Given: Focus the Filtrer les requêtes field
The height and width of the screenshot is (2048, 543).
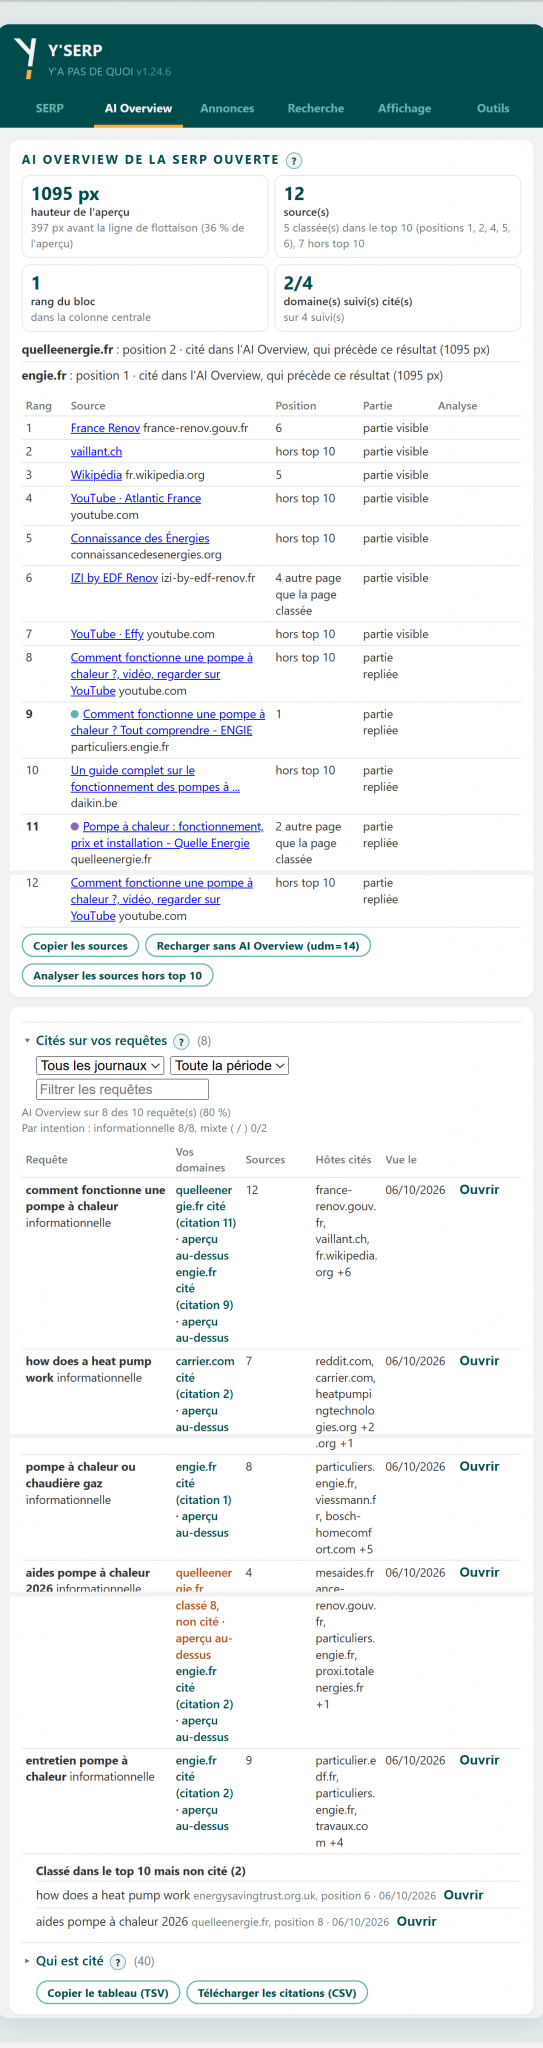Looking at the screenshot, I should point(122,1090).
